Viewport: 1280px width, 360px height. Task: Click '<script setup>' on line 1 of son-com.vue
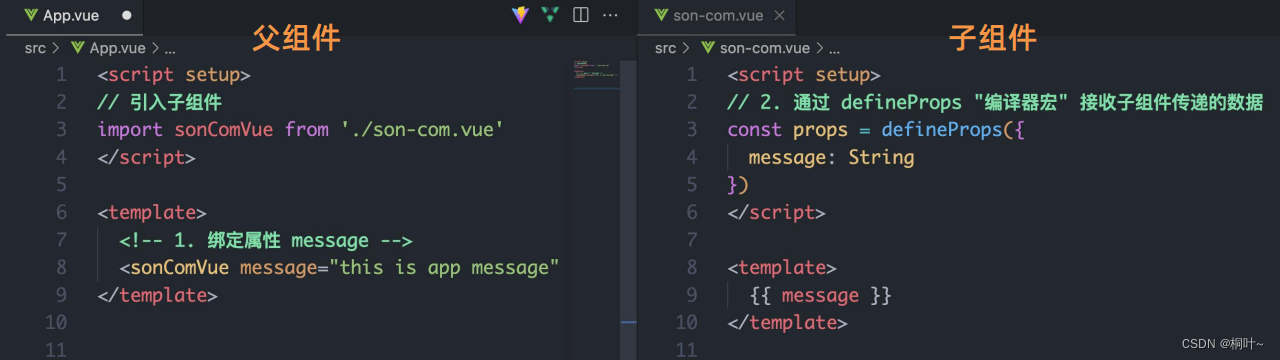coord(804,74)
